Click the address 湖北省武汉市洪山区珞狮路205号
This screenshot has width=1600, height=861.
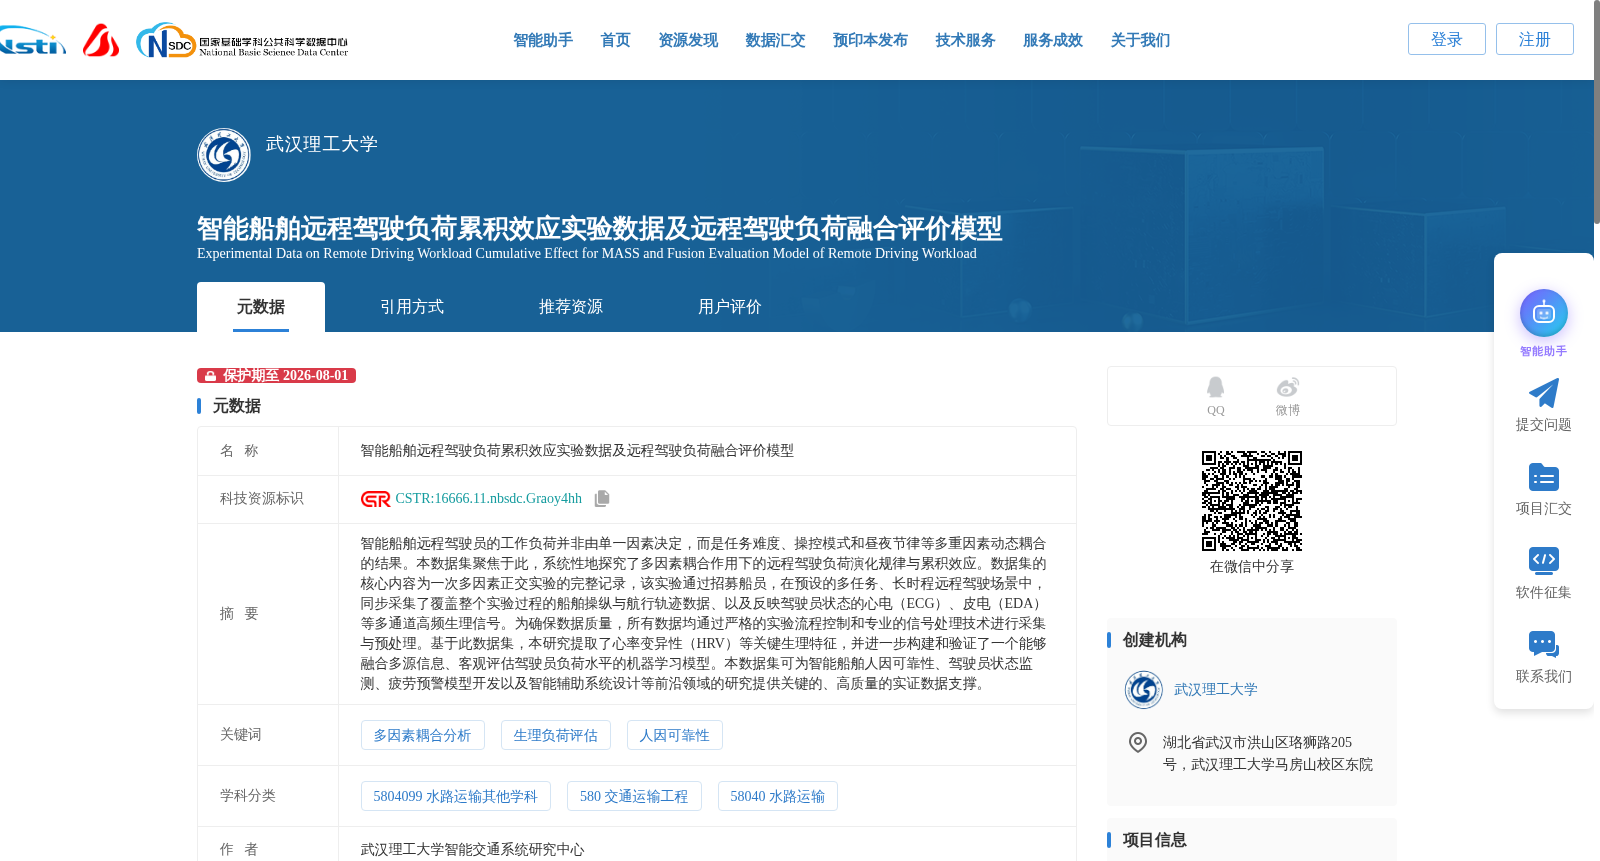(1267, 753)
